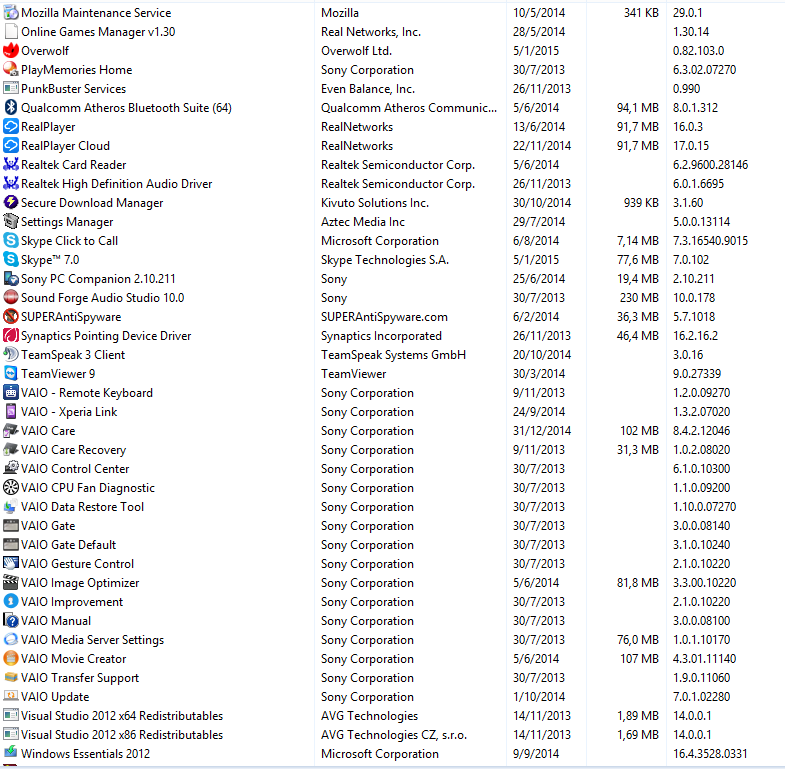Click the Windows Essentials 2012 icon
The width and height of the screenshot is (785, 769).
(11, 753)
